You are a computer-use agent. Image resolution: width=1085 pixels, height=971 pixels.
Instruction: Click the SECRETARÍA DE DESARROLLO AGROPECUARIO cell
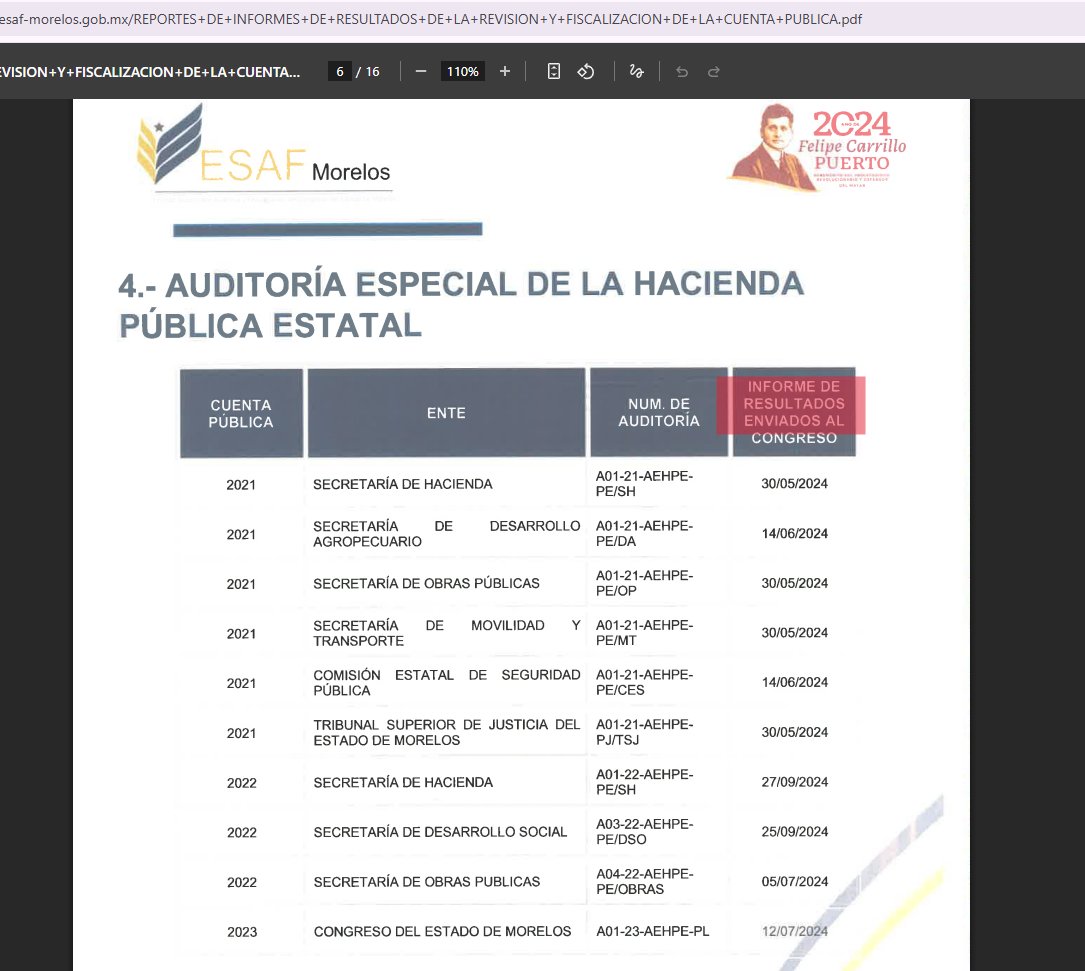tap(446, 534)
